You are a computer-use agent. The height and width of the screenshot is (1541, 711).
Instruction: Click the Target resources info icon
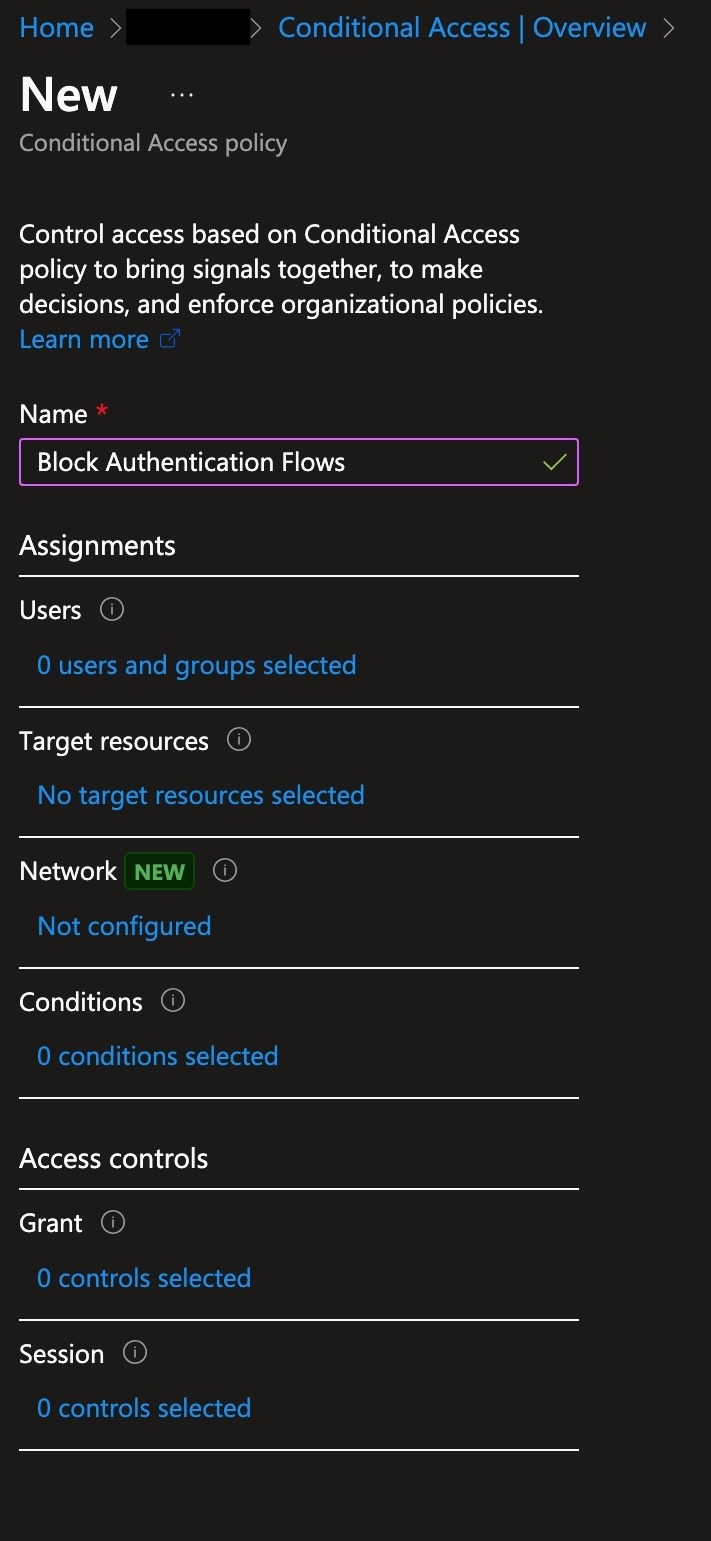(239, 740)
